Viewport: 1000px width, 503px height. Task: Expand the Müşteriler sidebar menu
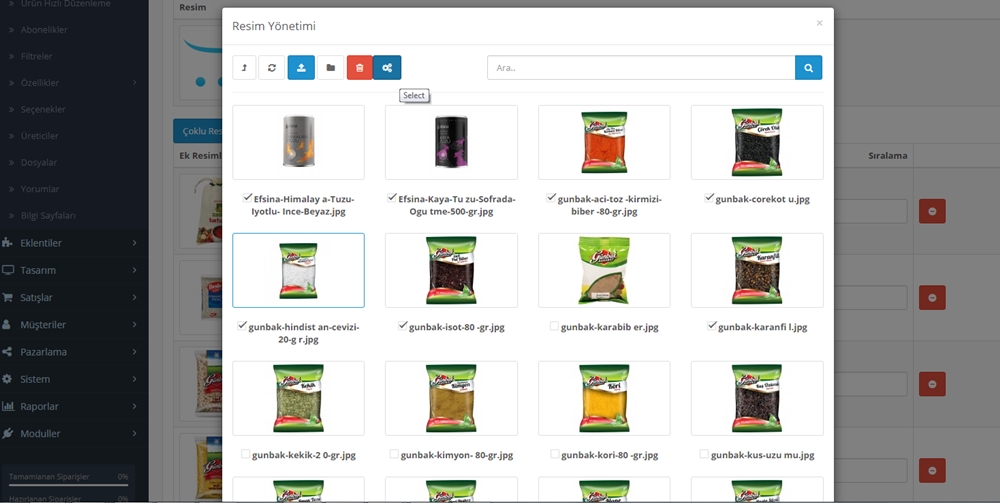(x=74, y=324)
